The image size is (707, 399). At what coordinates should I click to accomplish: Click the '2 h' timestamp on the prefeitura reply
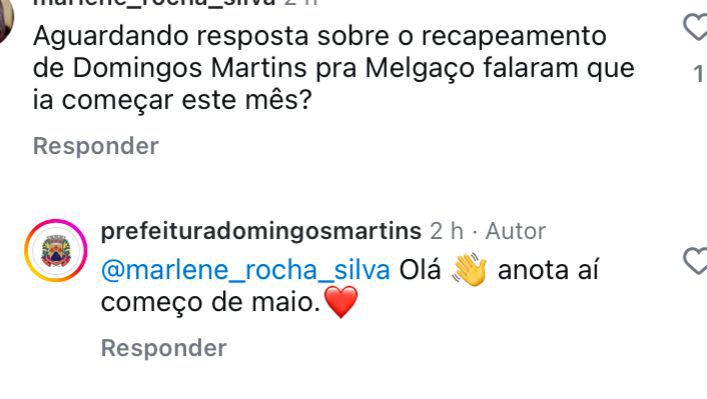446,231
